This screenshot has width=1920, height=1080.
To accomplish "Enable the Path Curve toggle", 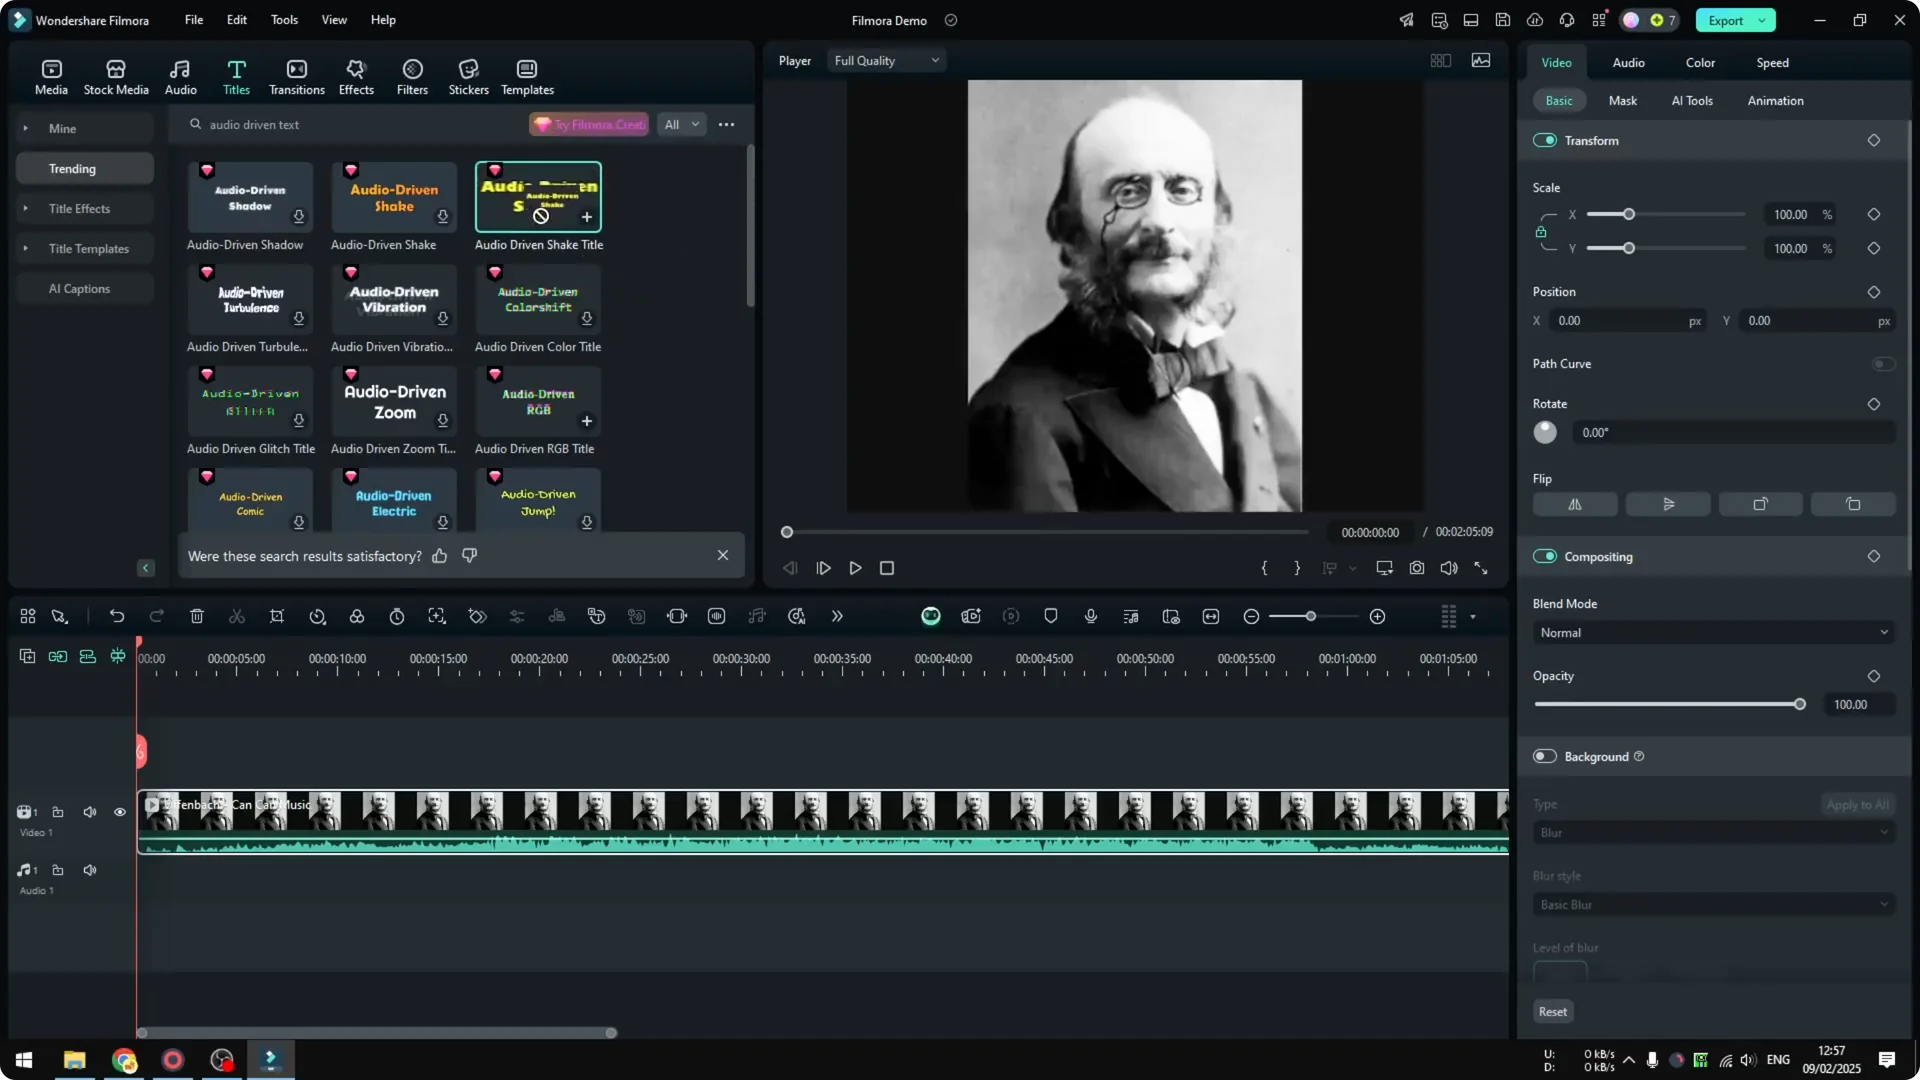I will [1884, 363].
